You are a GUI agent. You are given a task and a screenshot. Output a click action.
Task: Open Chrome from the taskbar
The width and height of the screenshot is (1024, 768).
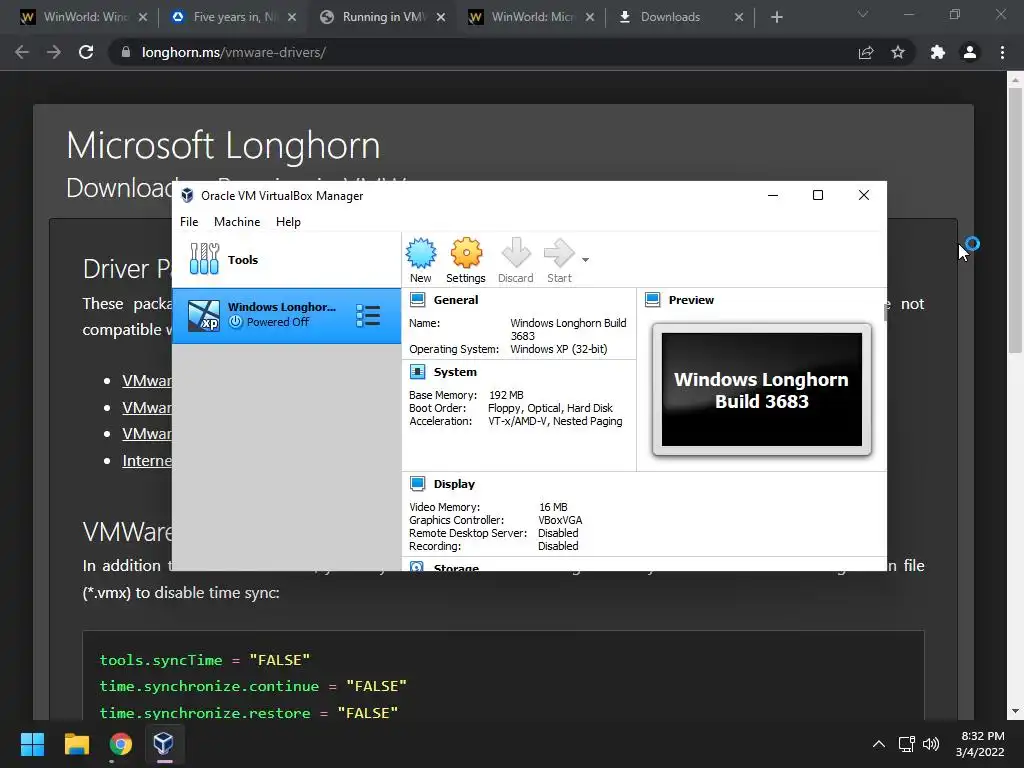tap(120, 744)
